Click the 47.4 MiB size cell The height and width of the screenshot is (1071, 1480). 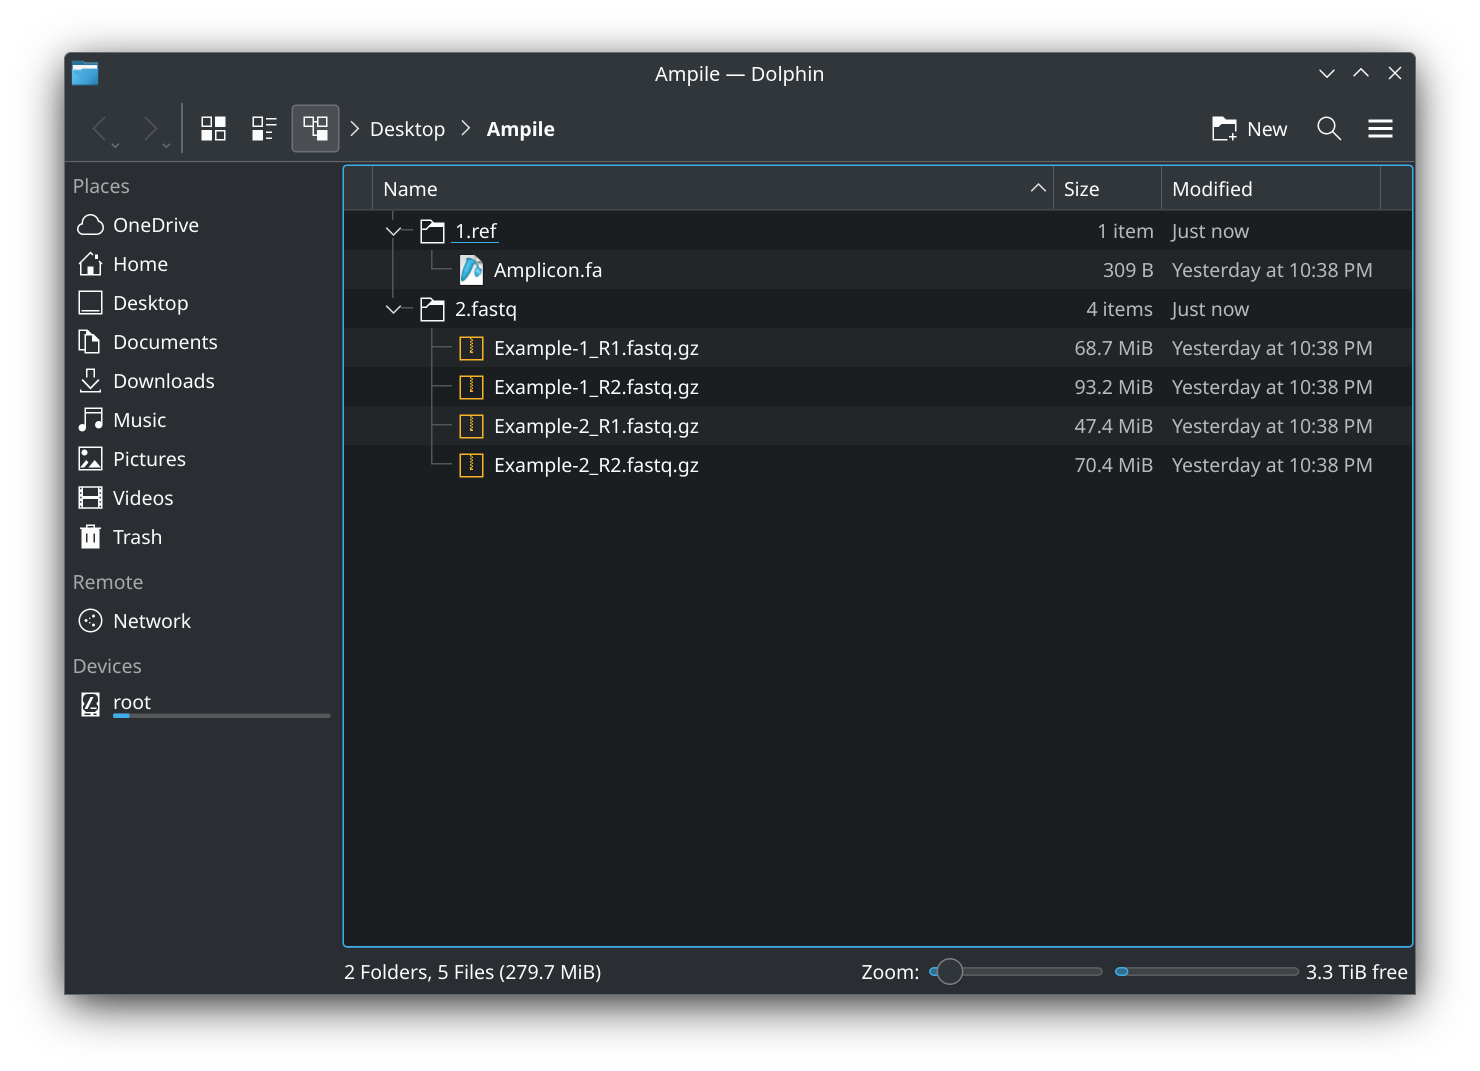(1113, 426)
